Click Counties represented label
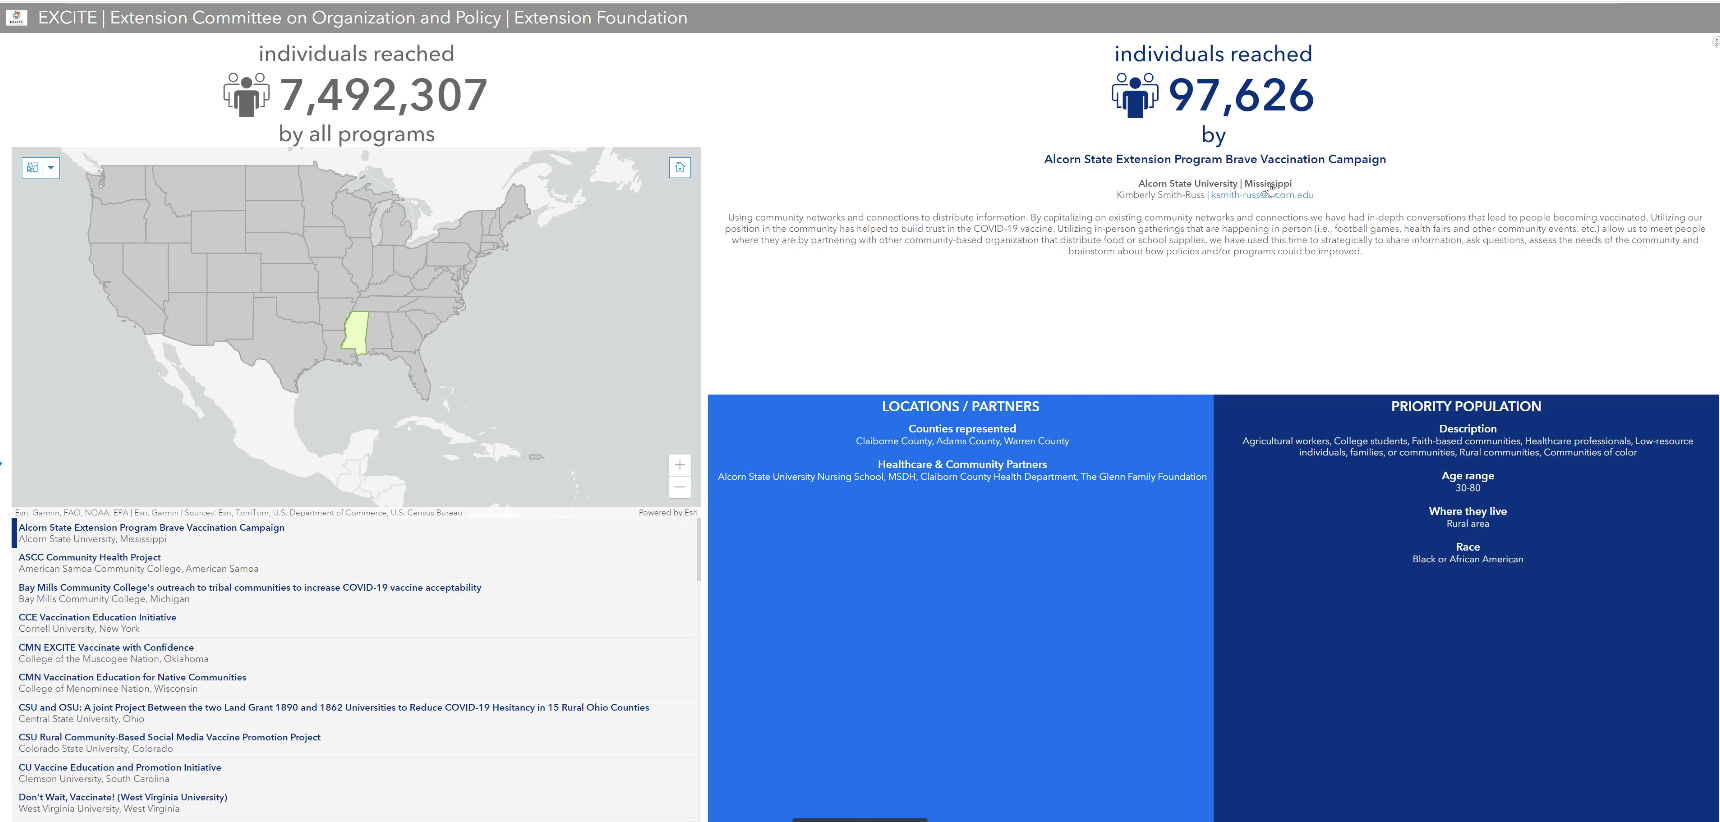Image resolution: width=1720 pixels, height=822 pixels. [962, 429]
